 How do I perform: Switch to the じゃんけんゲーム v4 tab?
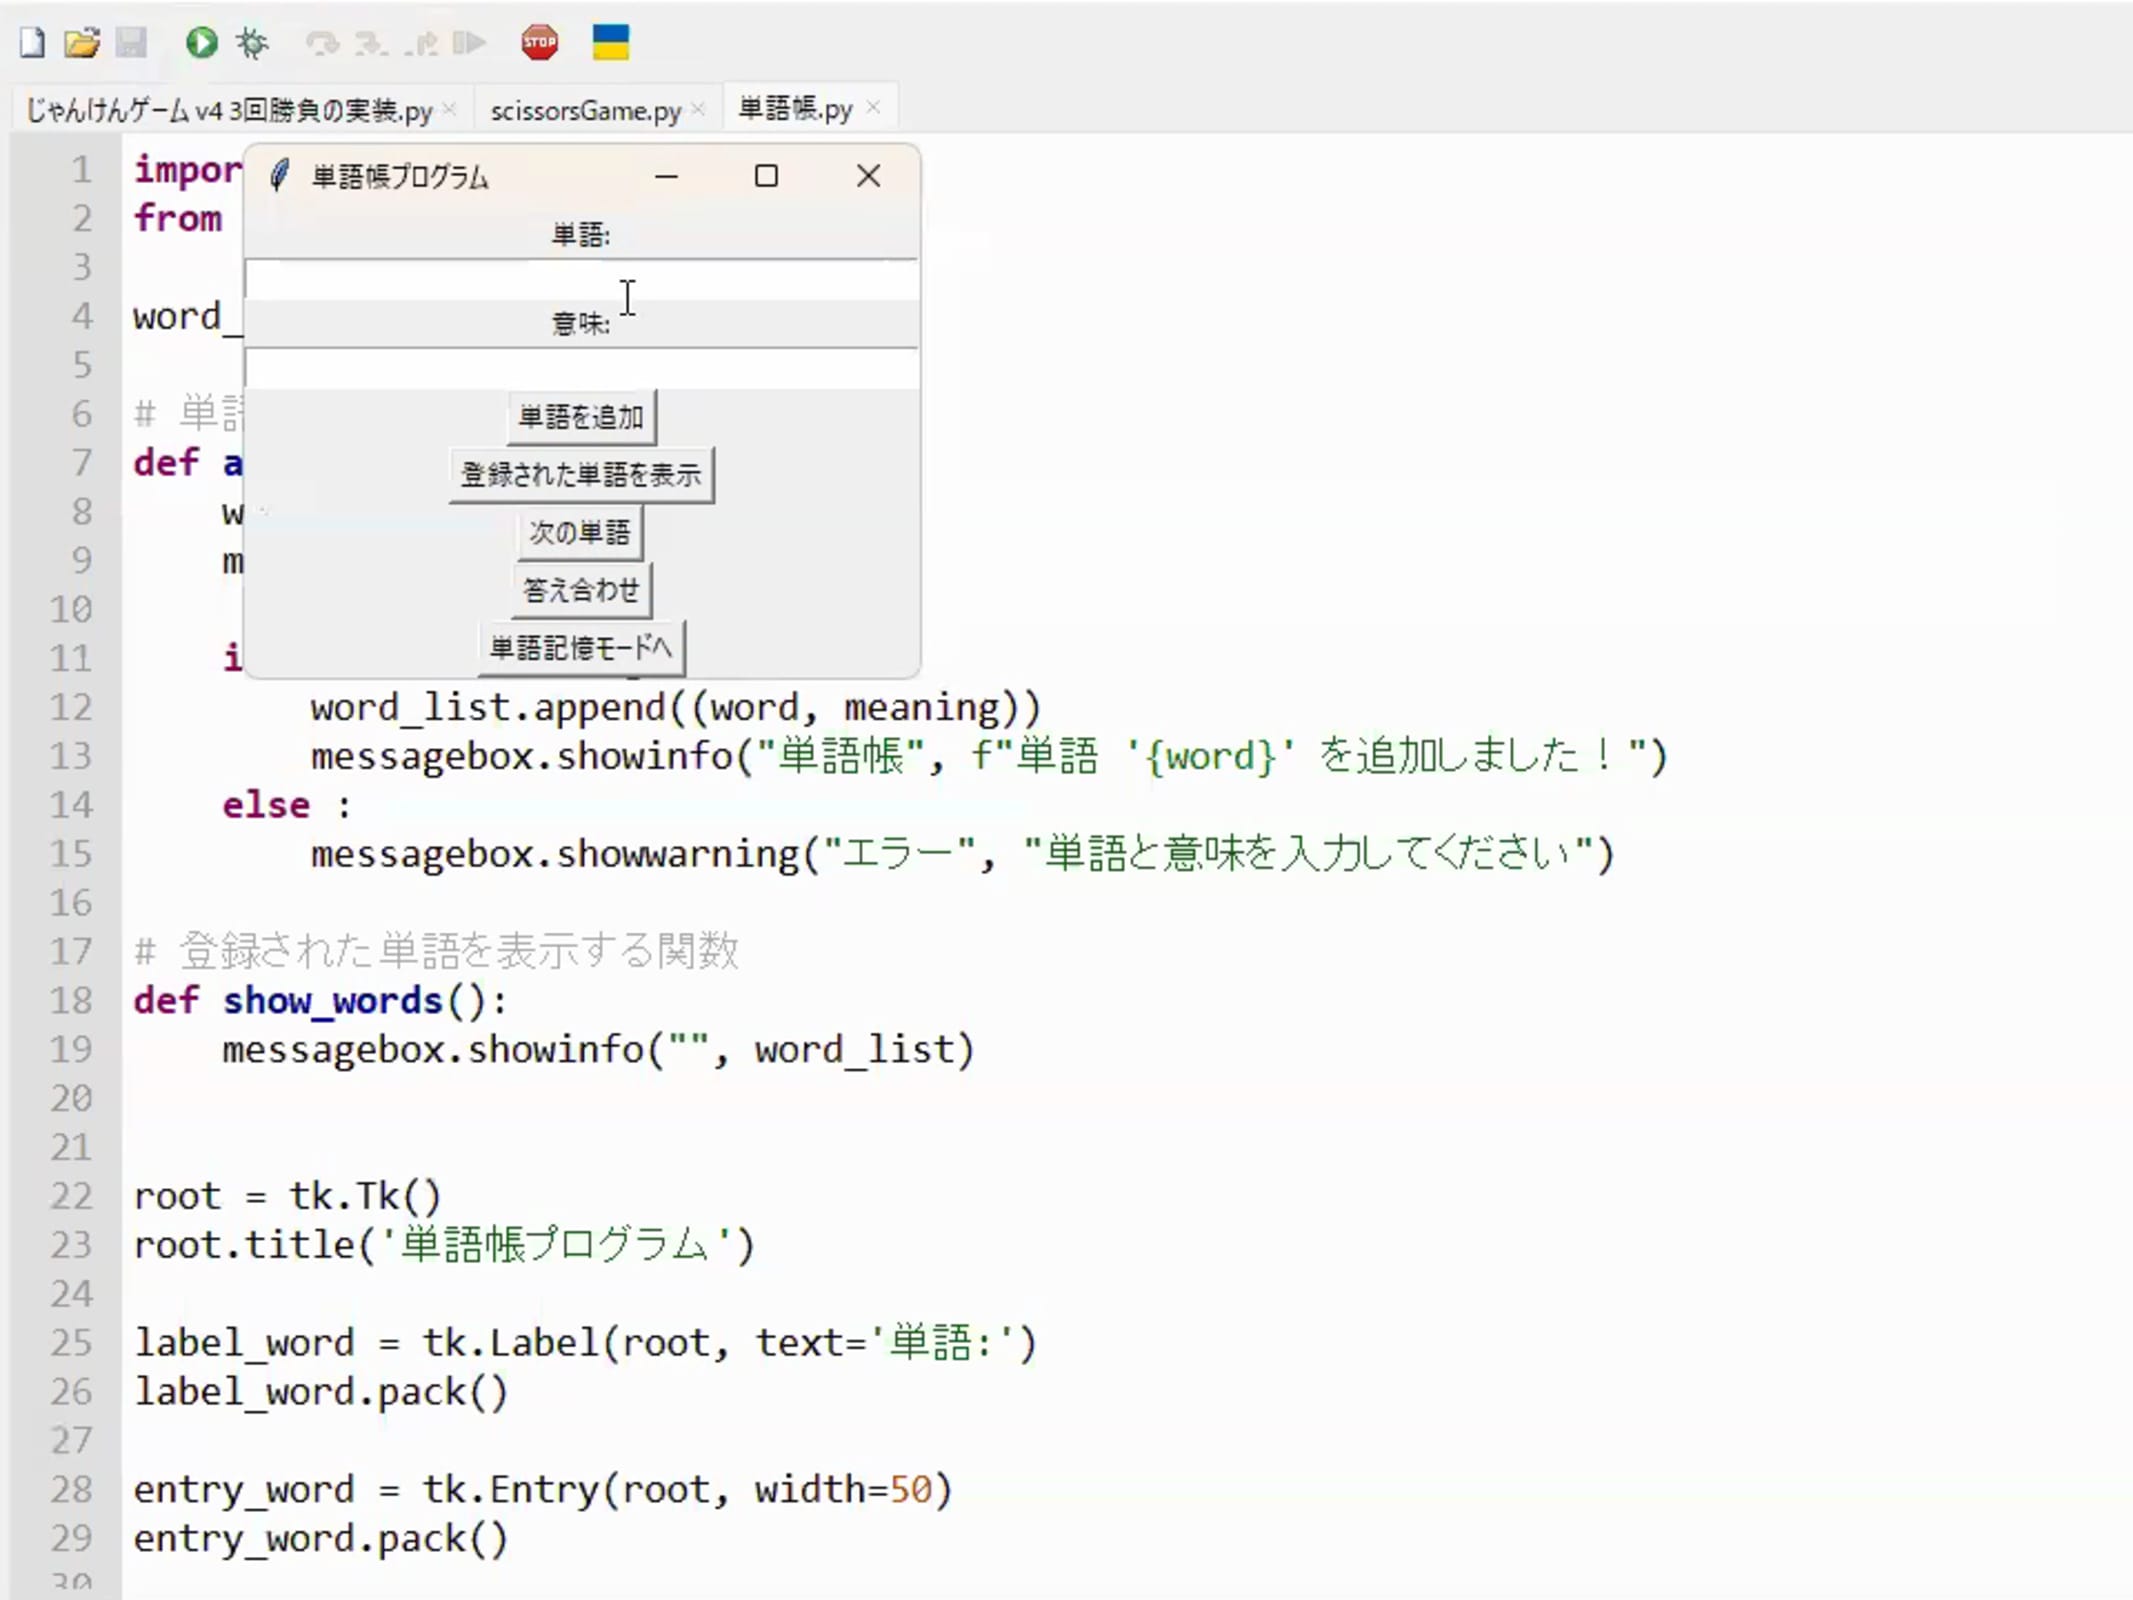point(228,110)
